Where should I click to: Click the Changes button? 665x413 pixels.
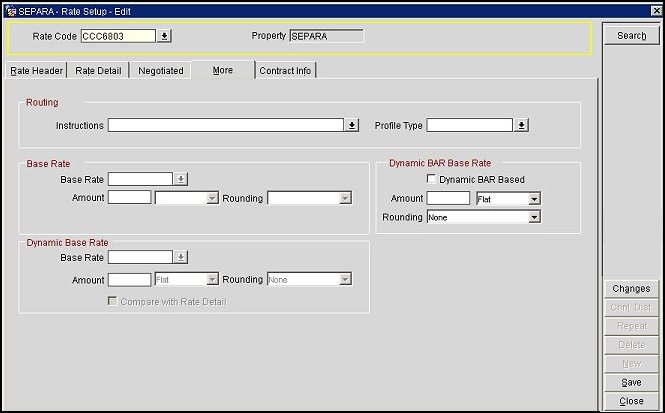click(x=631, y=288)
